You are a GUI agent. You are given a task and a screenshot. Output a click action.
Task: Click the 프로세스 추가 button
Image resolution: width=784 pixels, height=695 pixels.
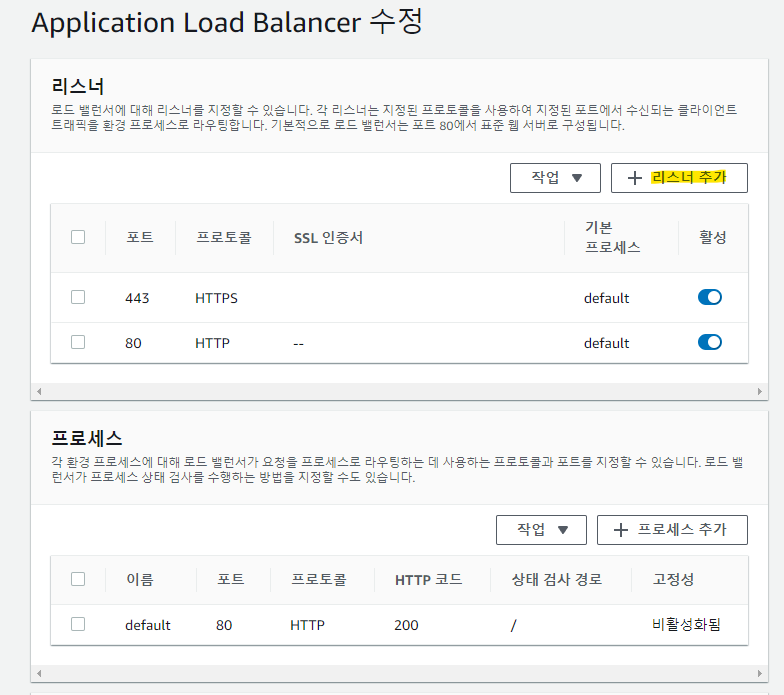tap(672, 530)
